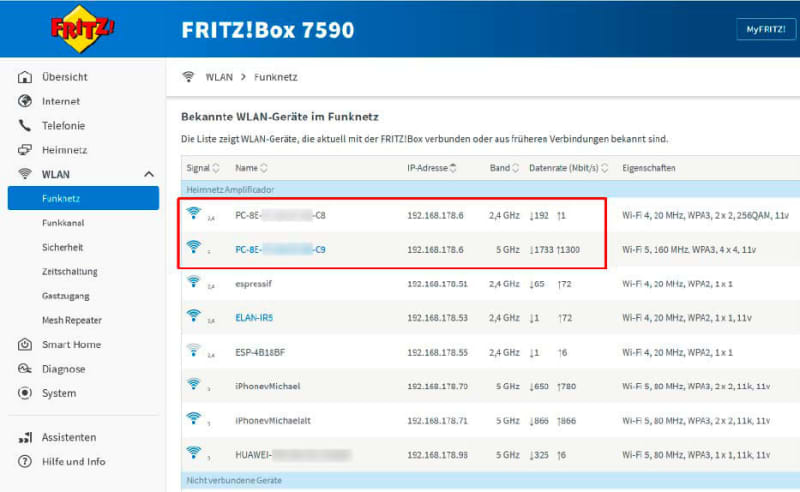Open the Assistenten menu item
The width and height of the screenshot is (800, 492).
click(69, 437)
